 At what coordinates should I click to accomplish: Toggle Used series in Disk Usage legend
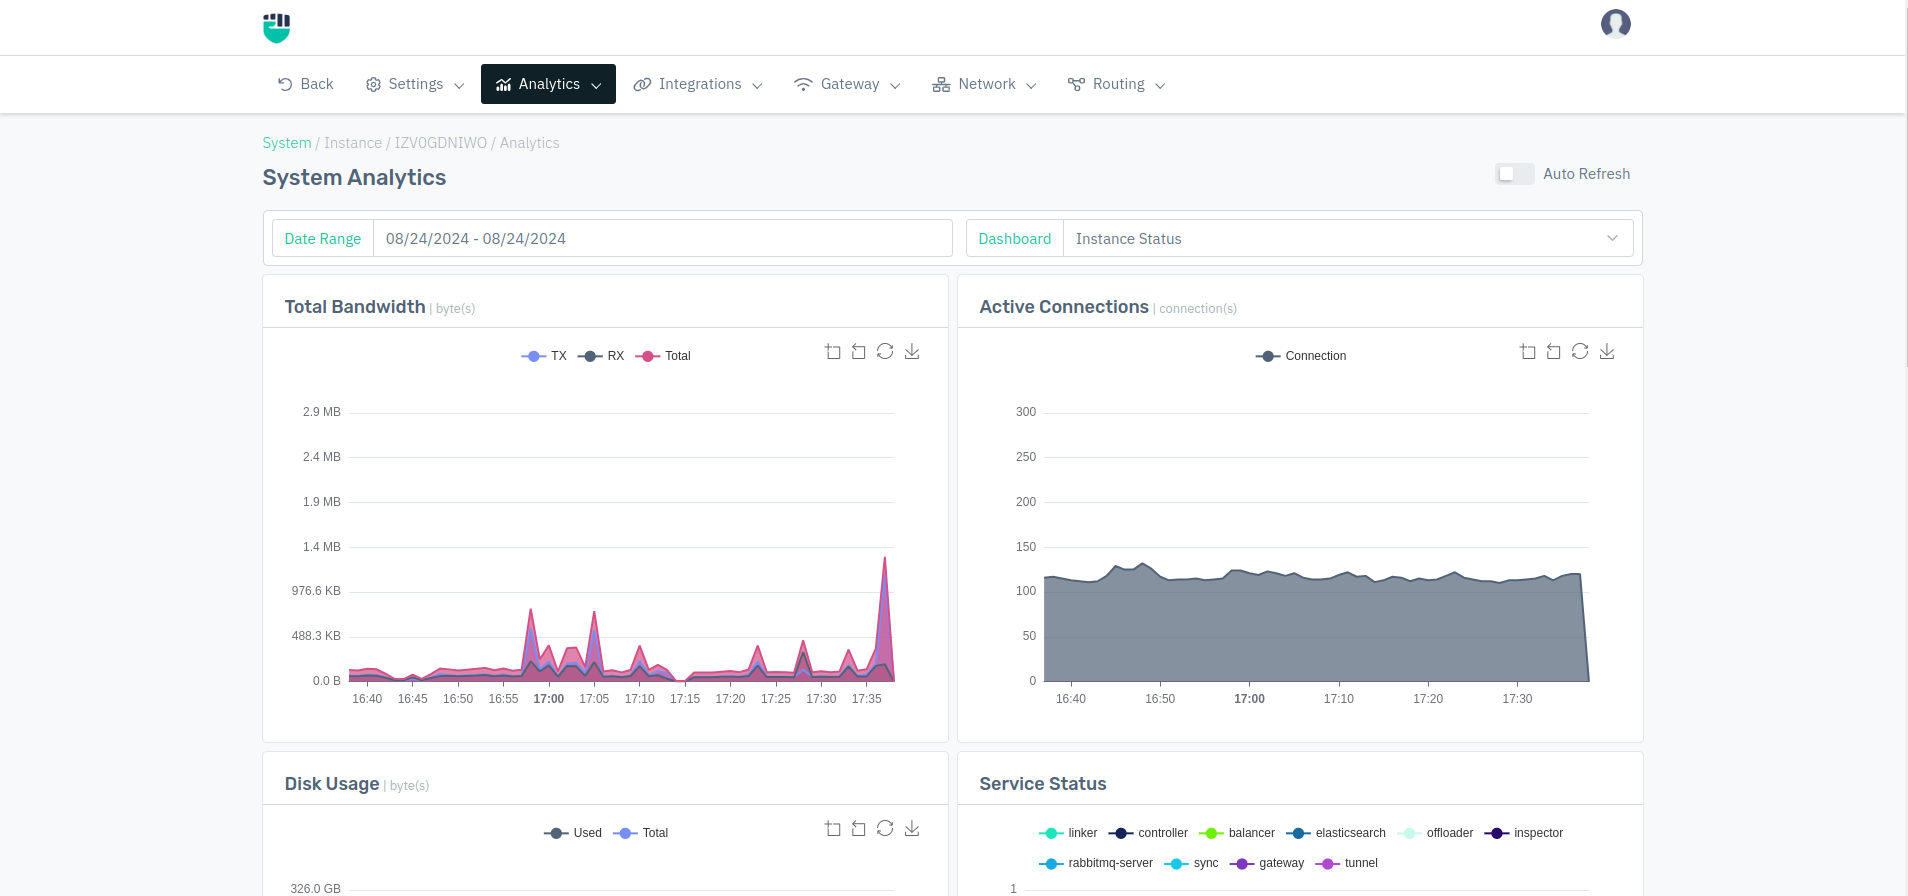pos(573,833)
